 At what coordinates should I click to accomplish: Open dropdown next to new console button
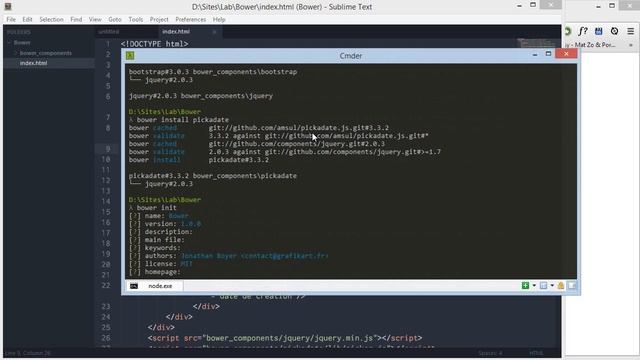tap(534, 286)
